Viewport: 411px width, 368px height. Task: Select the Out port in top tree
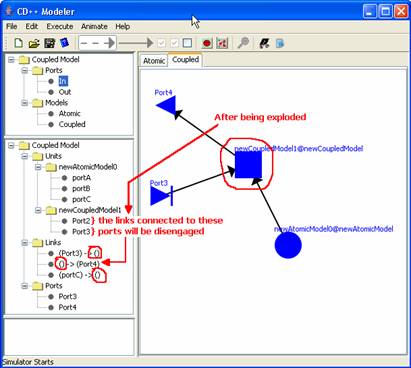click(x=65, y=92)
